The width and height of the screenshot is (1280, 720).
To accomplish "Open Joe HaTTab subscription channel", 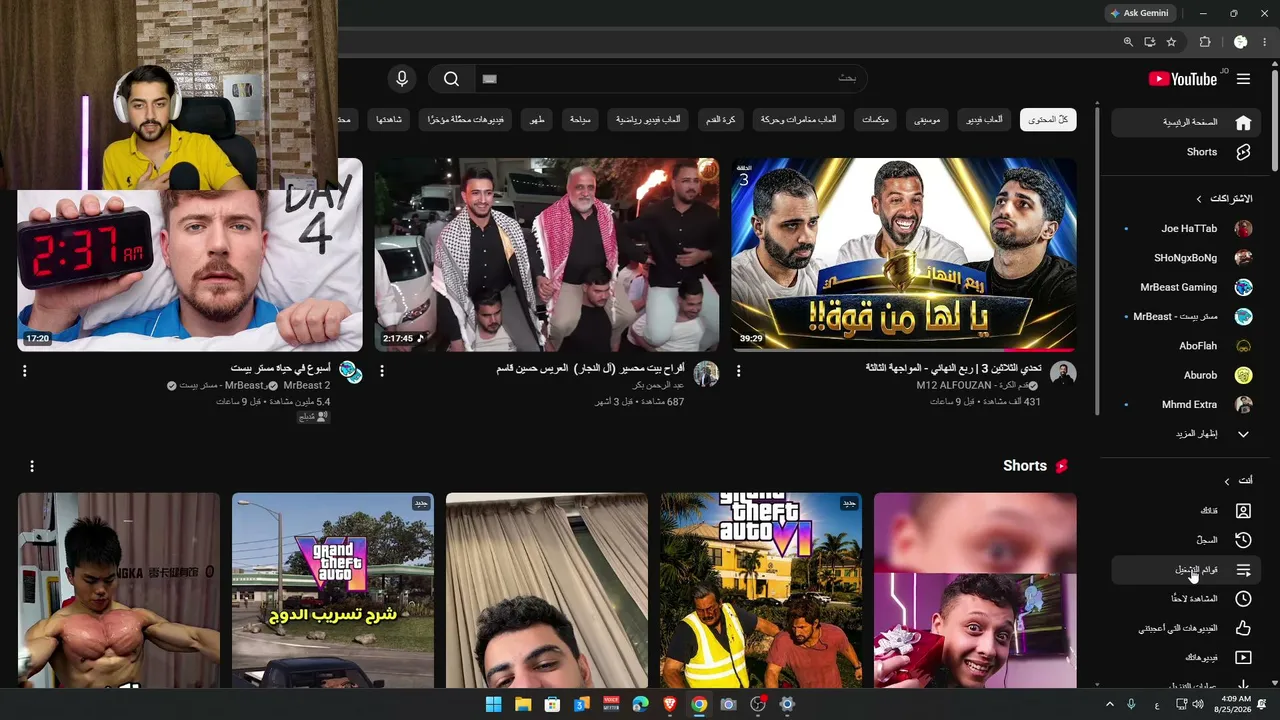I will [1186, 229].
